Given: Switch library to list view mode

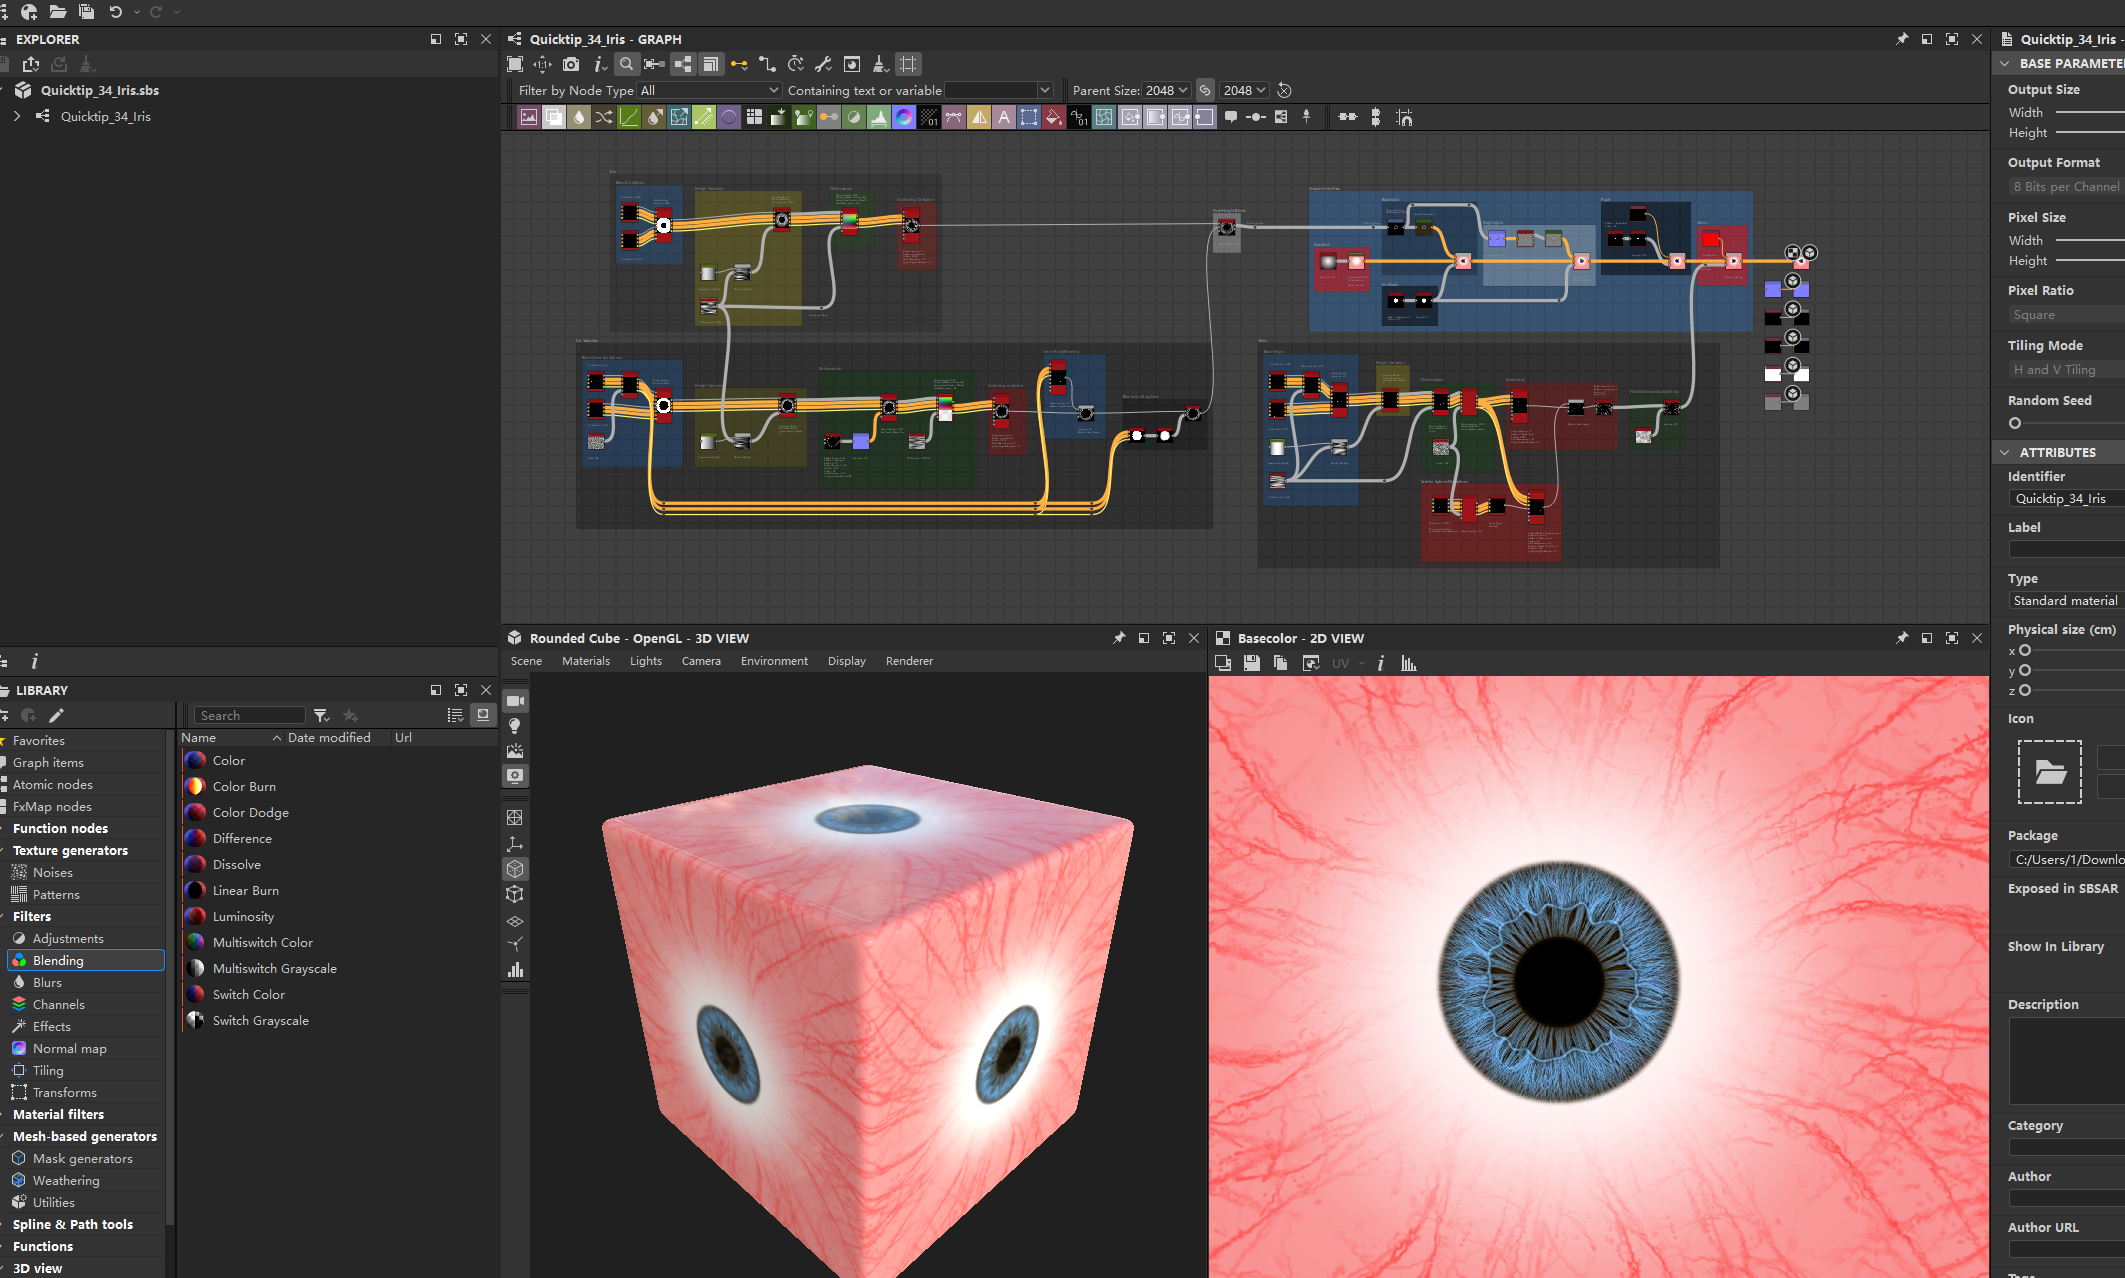Looking at the screenshot, I should (455, 715).
